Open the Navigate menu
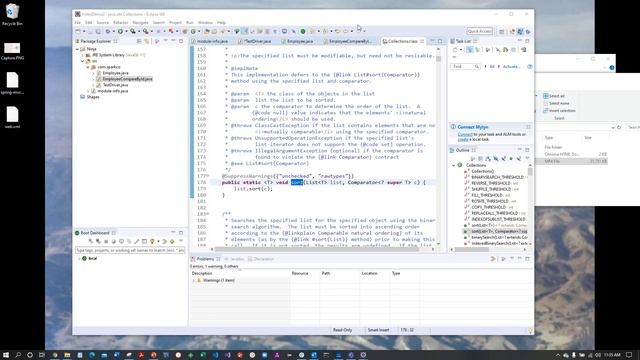This screenshot has width=640, height=360. (140, 22)
